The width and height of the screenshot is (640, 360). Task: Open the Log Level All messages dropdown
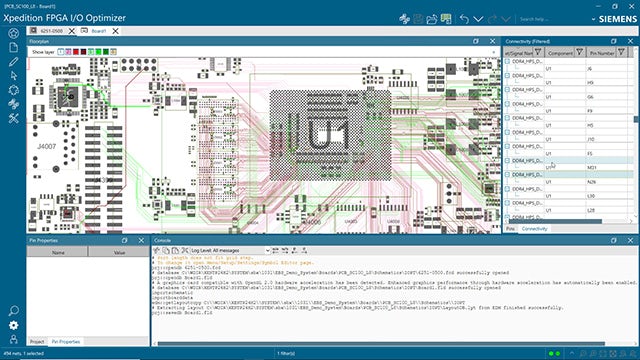coord(230,250)
